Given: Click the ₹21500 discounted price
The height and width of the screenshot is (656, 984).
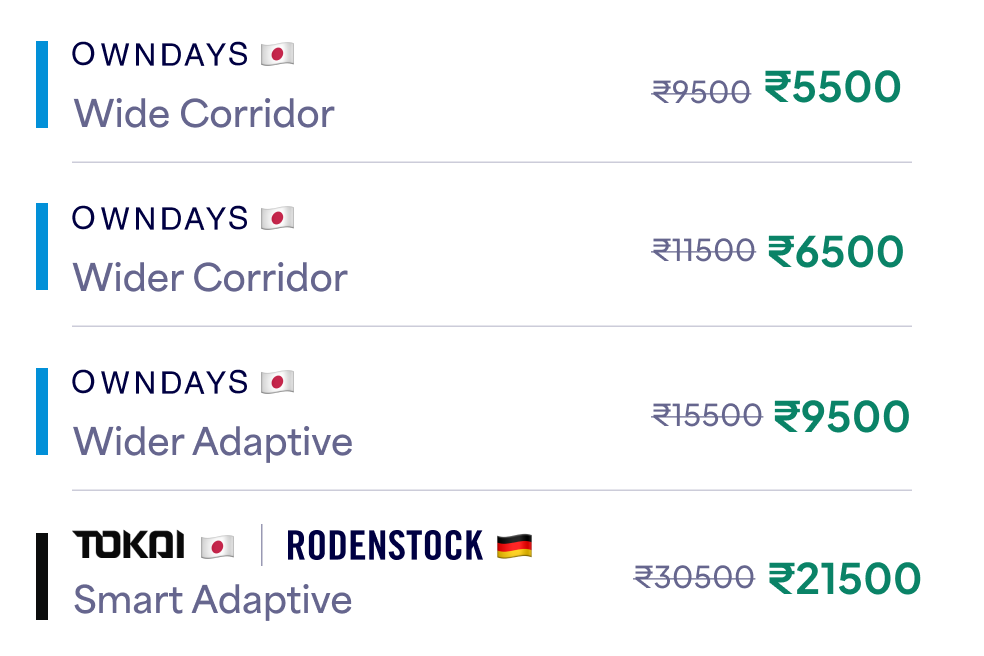Looking at the screenshot, I should (844, 578).
